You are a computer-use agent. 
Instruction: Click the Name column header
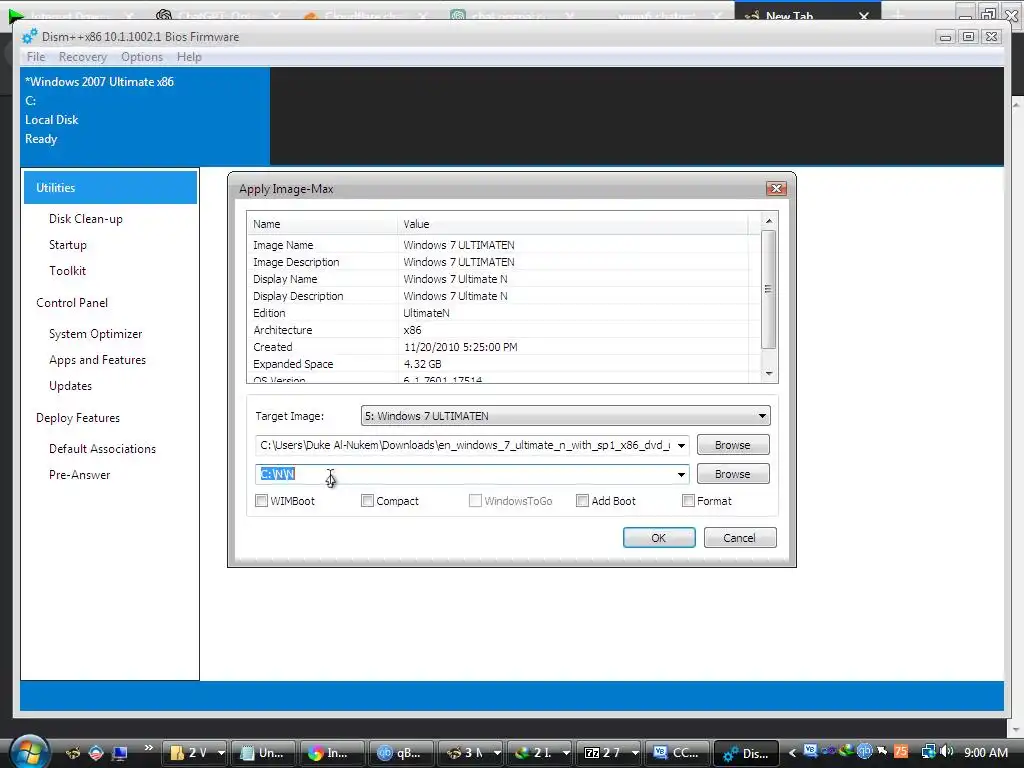[322, 224]
